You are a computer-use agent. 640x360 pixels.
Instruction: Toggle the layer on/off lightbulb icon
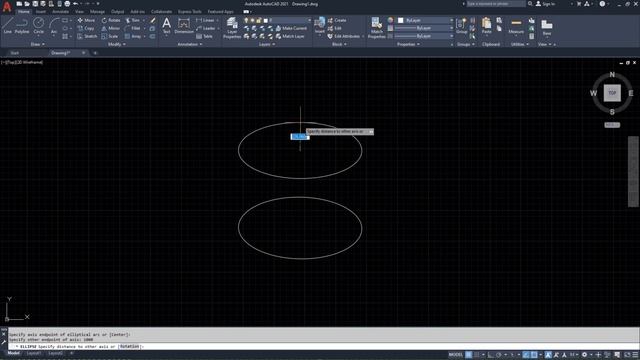[x=246, y=20]
